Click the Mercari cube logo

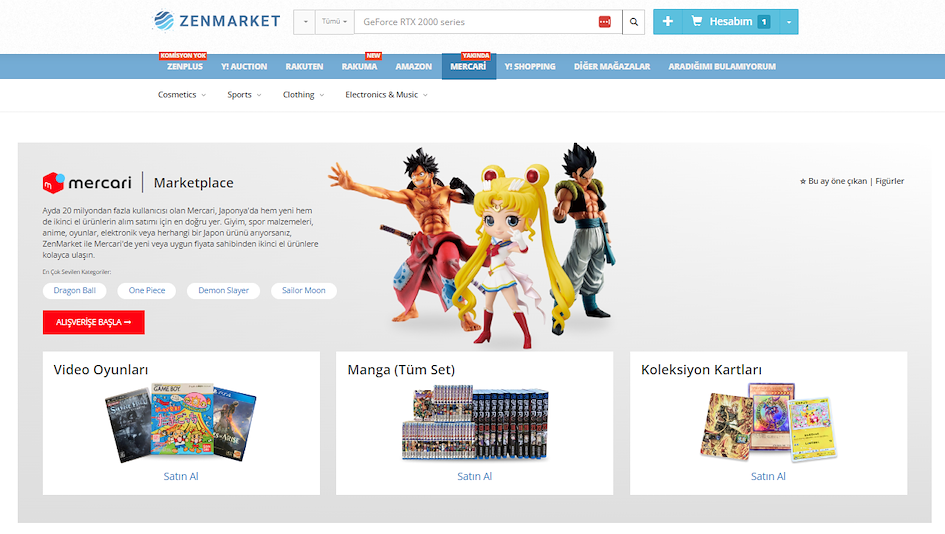click(x=53, y=183)
